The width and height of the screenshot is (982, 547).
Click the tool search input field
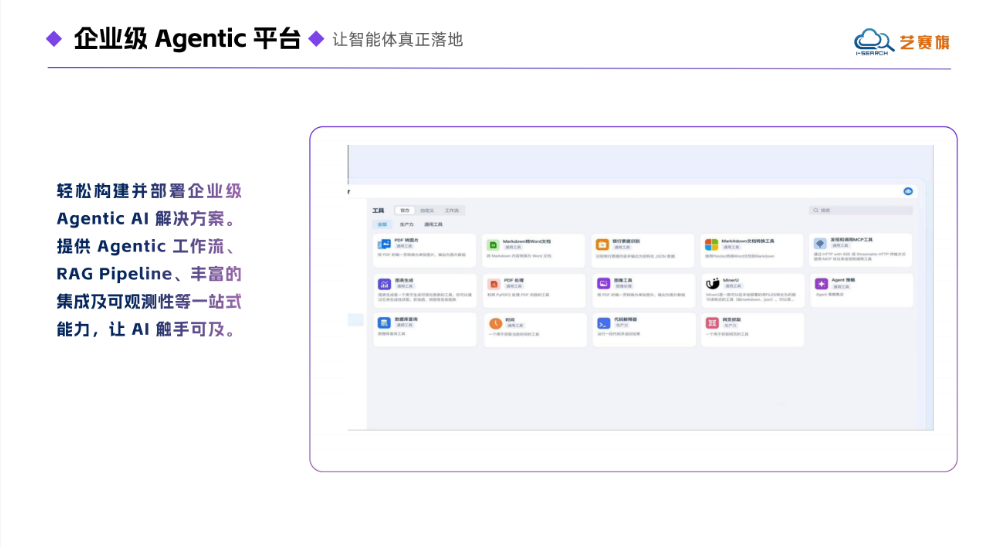point(861,211)
